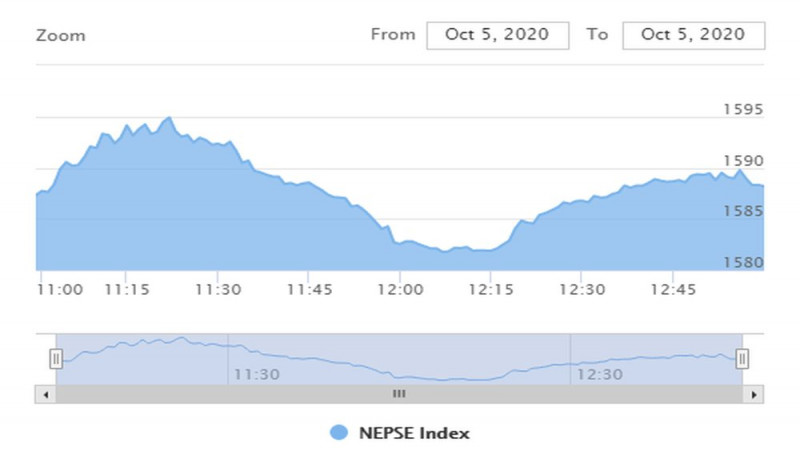The height and width of the screenshot is (450, 800).
Task: Click the 1595 y-axis label
Action: coord(743,109)
